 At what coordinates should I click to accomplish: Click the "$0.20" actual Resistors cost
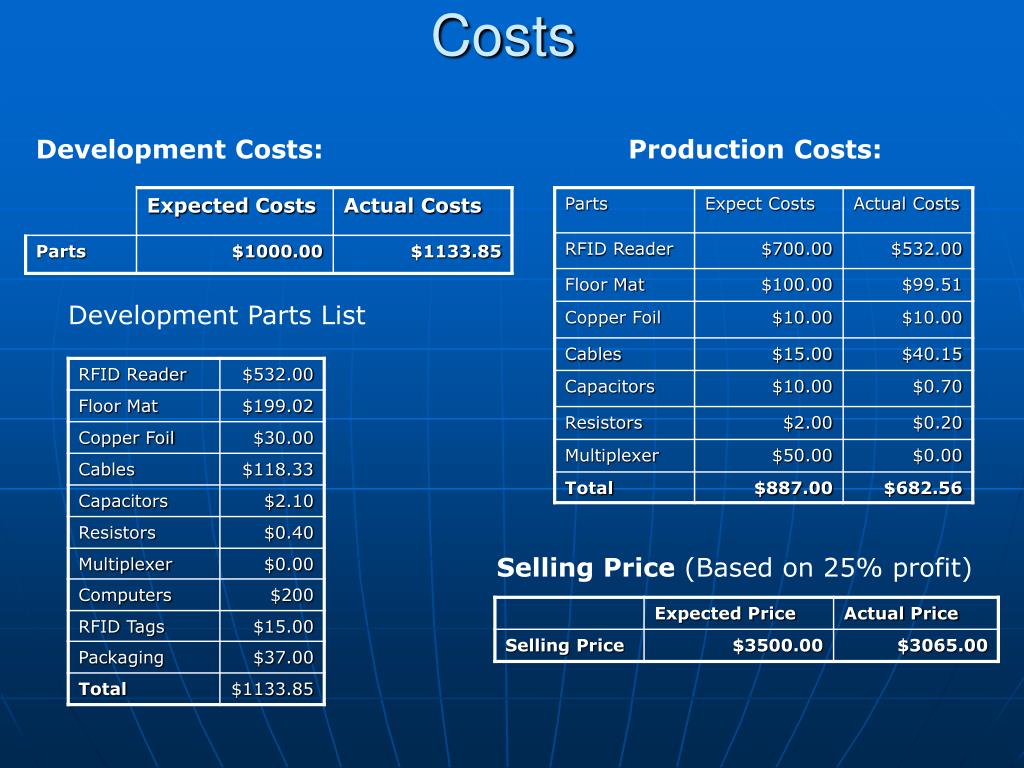click(937, 423)
